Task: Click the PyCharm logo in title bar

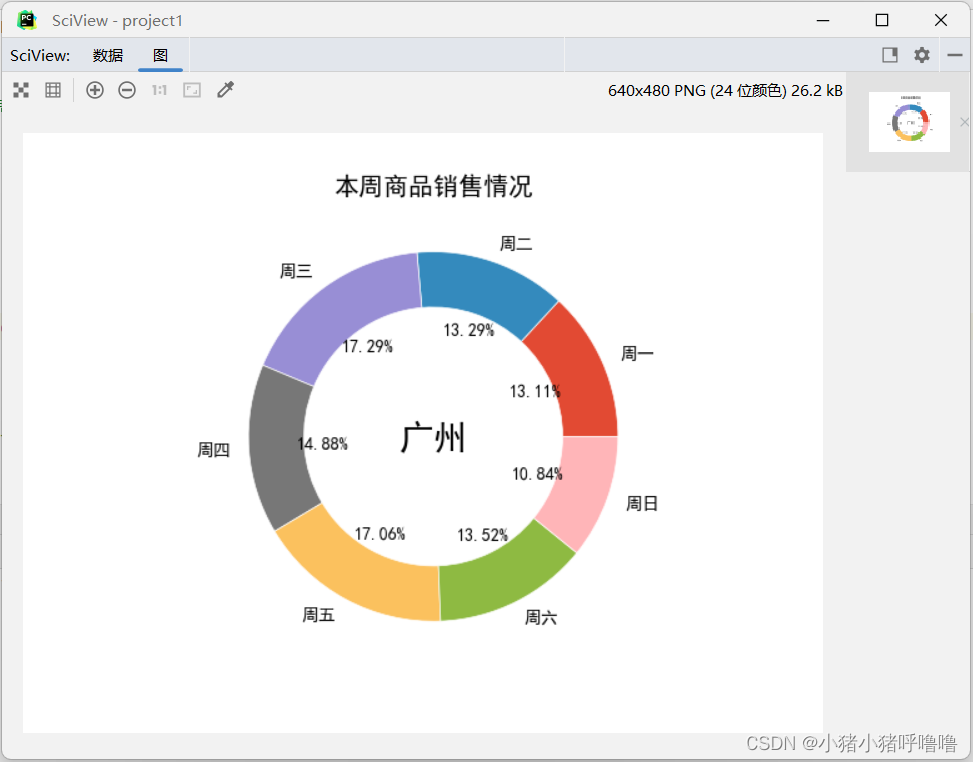Action: 25,20
